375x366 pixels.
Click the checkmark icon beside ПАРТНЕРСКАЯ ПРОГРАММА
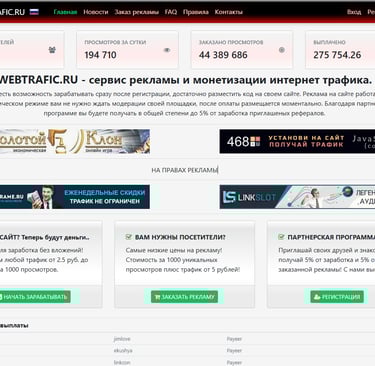pos(281,237)
